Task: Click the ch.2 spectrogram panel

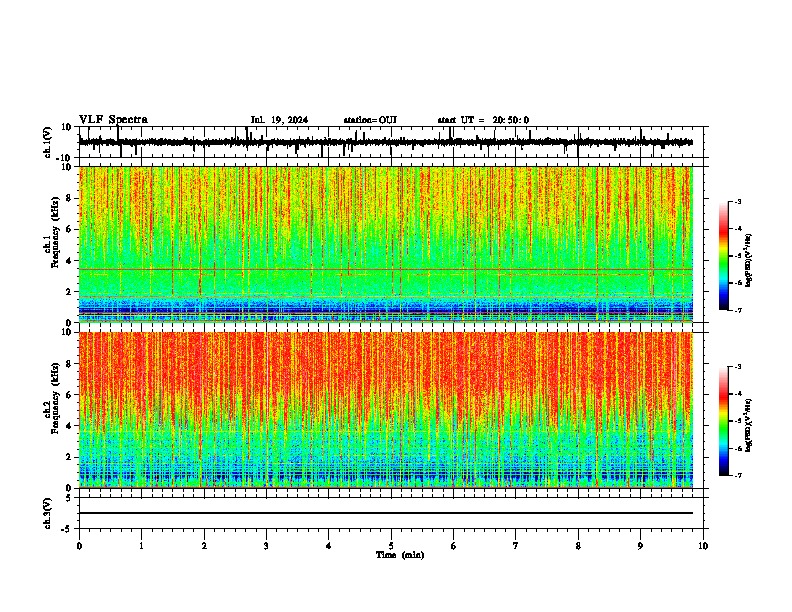Action: pos(385,410)
